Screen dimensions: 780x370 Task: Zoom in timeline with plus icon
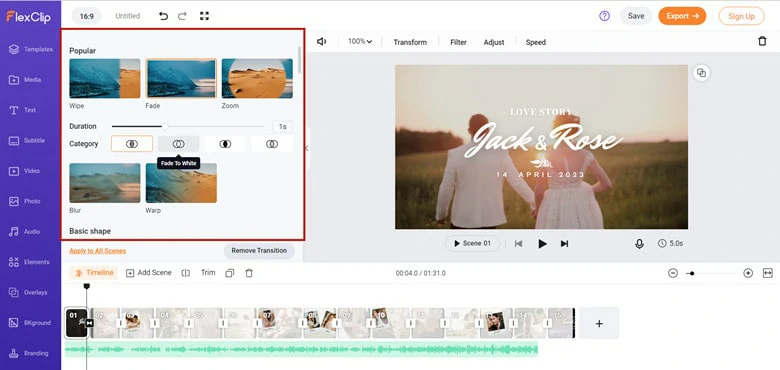pos(748,273)
